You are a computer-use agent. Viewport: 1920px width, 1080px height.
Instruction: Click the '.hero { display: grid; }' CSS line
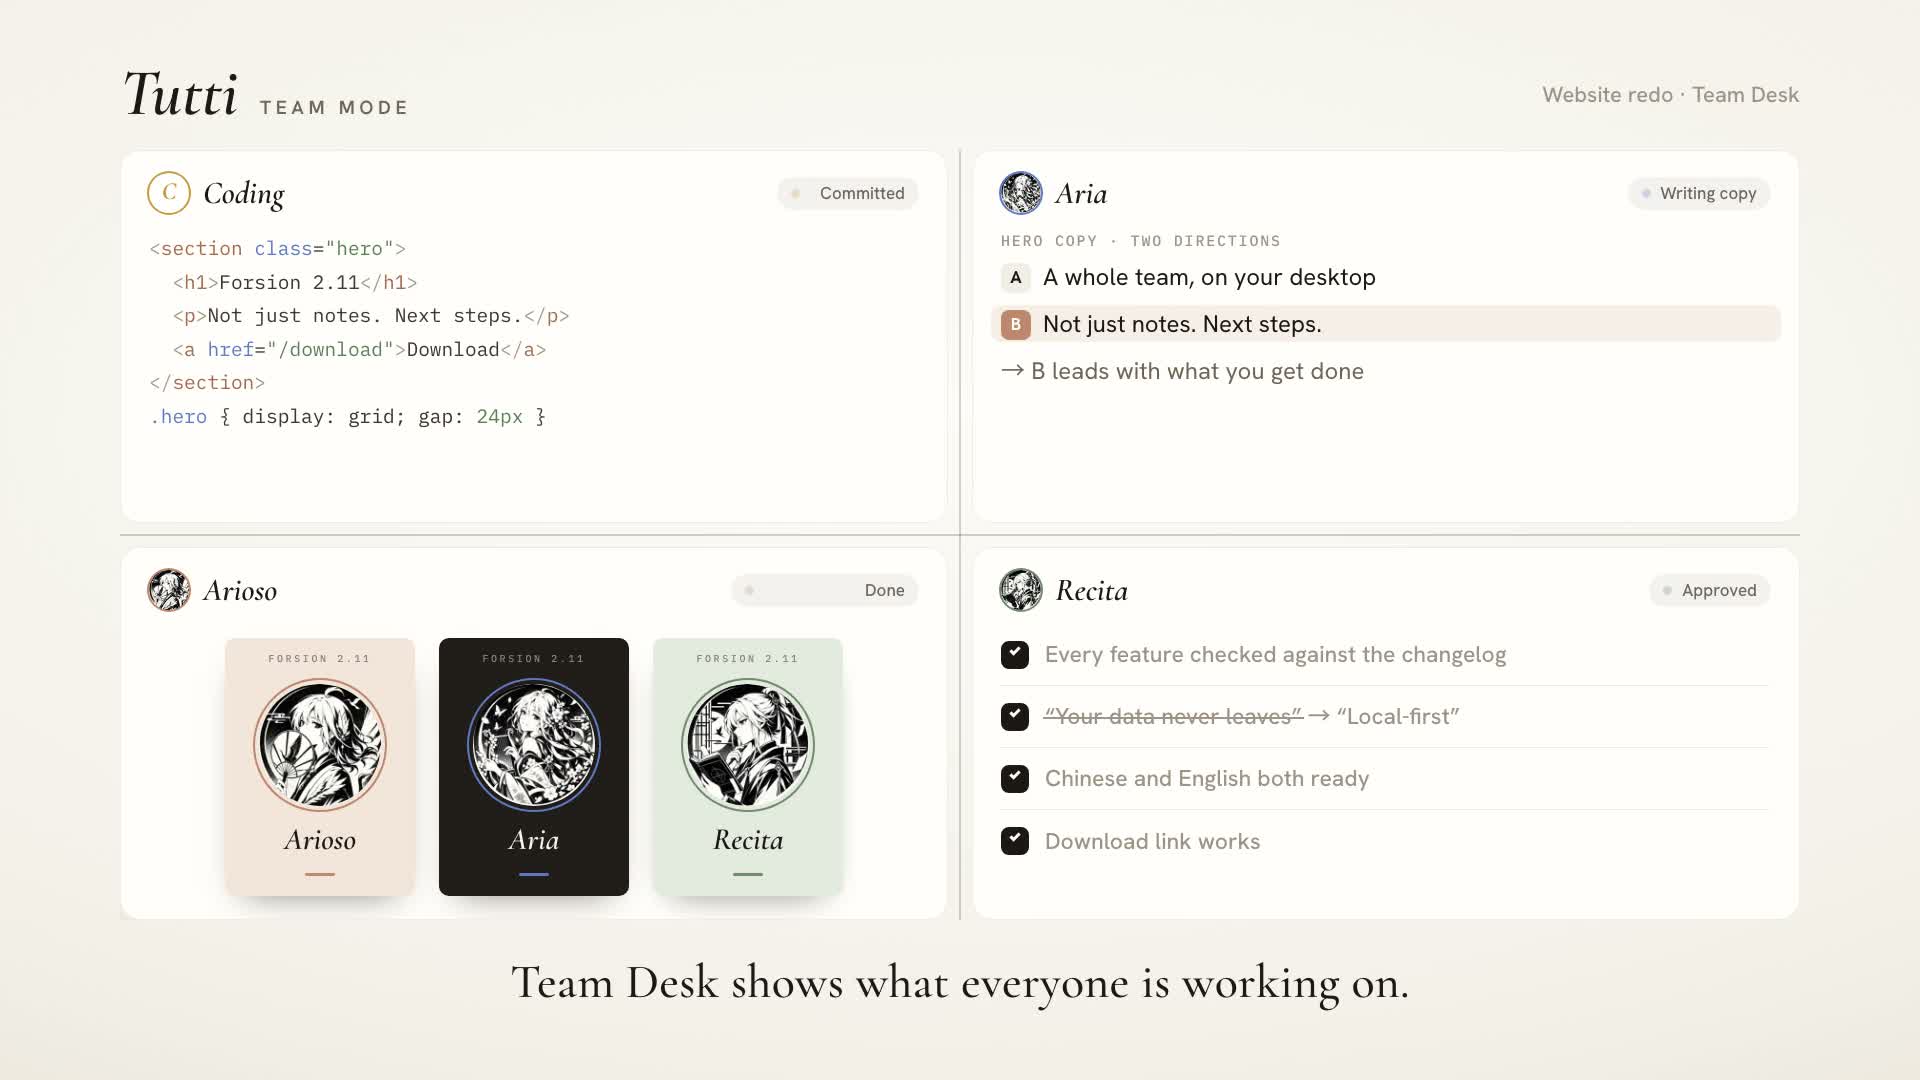tap(348, 416)
